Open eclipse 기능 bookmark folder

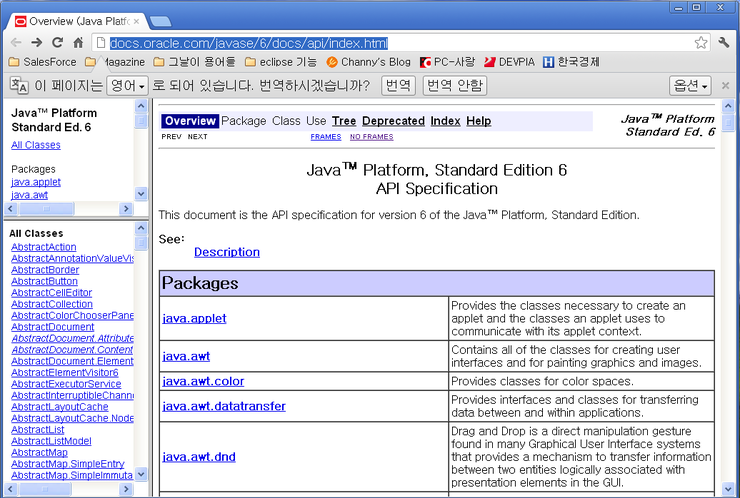click(x=281, y=62)
